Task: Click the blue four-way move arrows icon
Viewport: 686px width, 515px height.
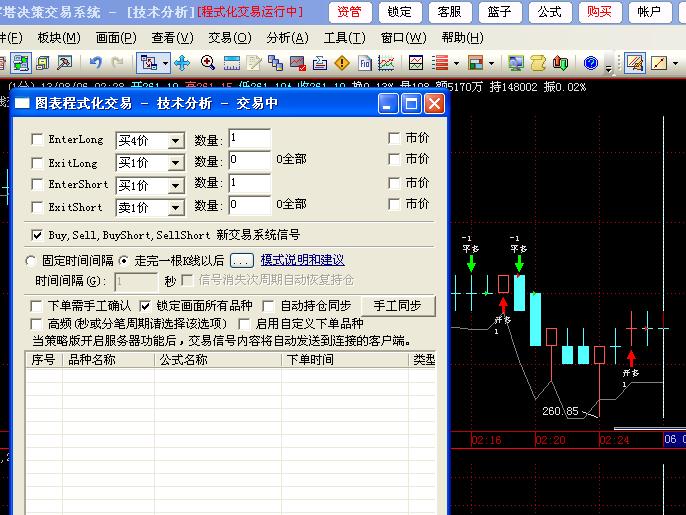Action: point(182,63)
